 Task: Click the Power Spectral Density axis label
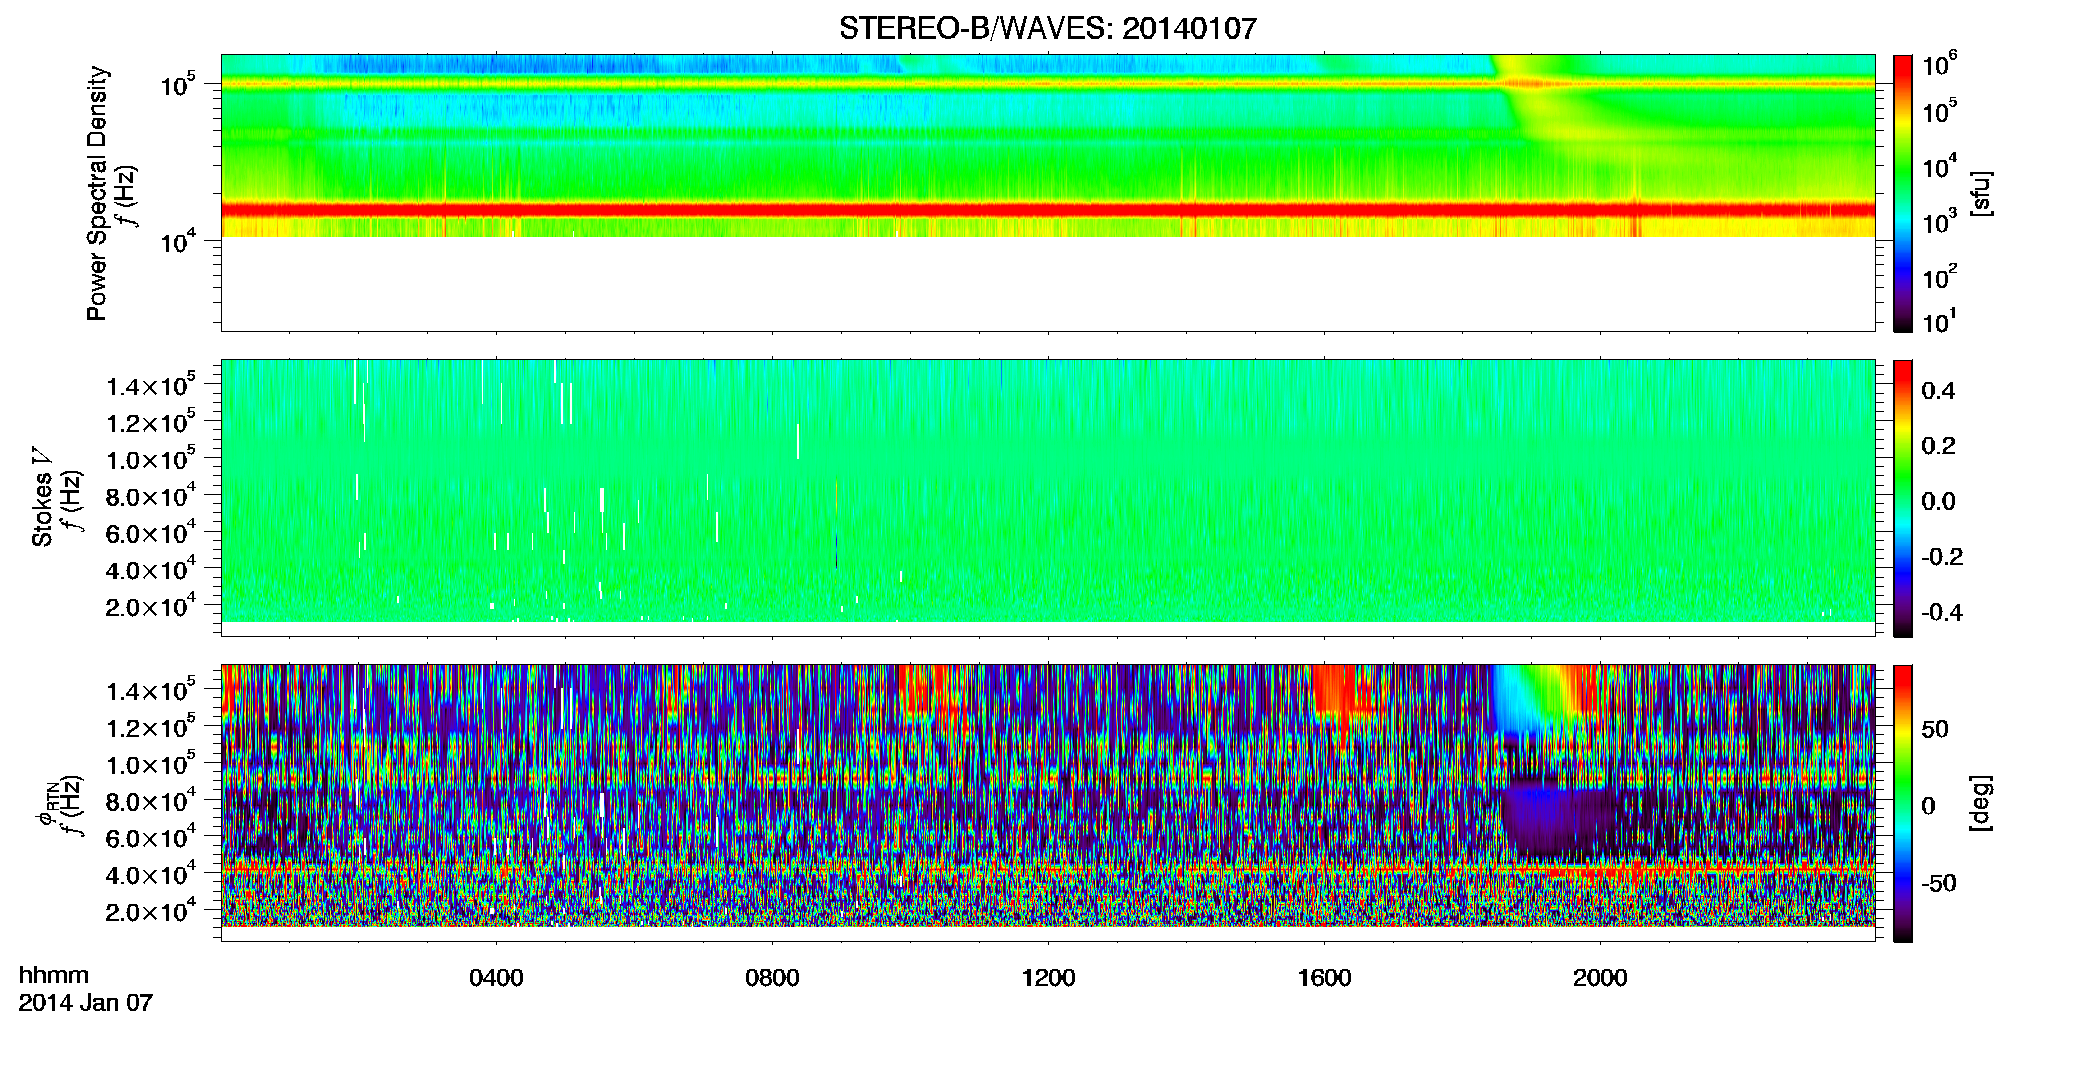tap(97, 193)
